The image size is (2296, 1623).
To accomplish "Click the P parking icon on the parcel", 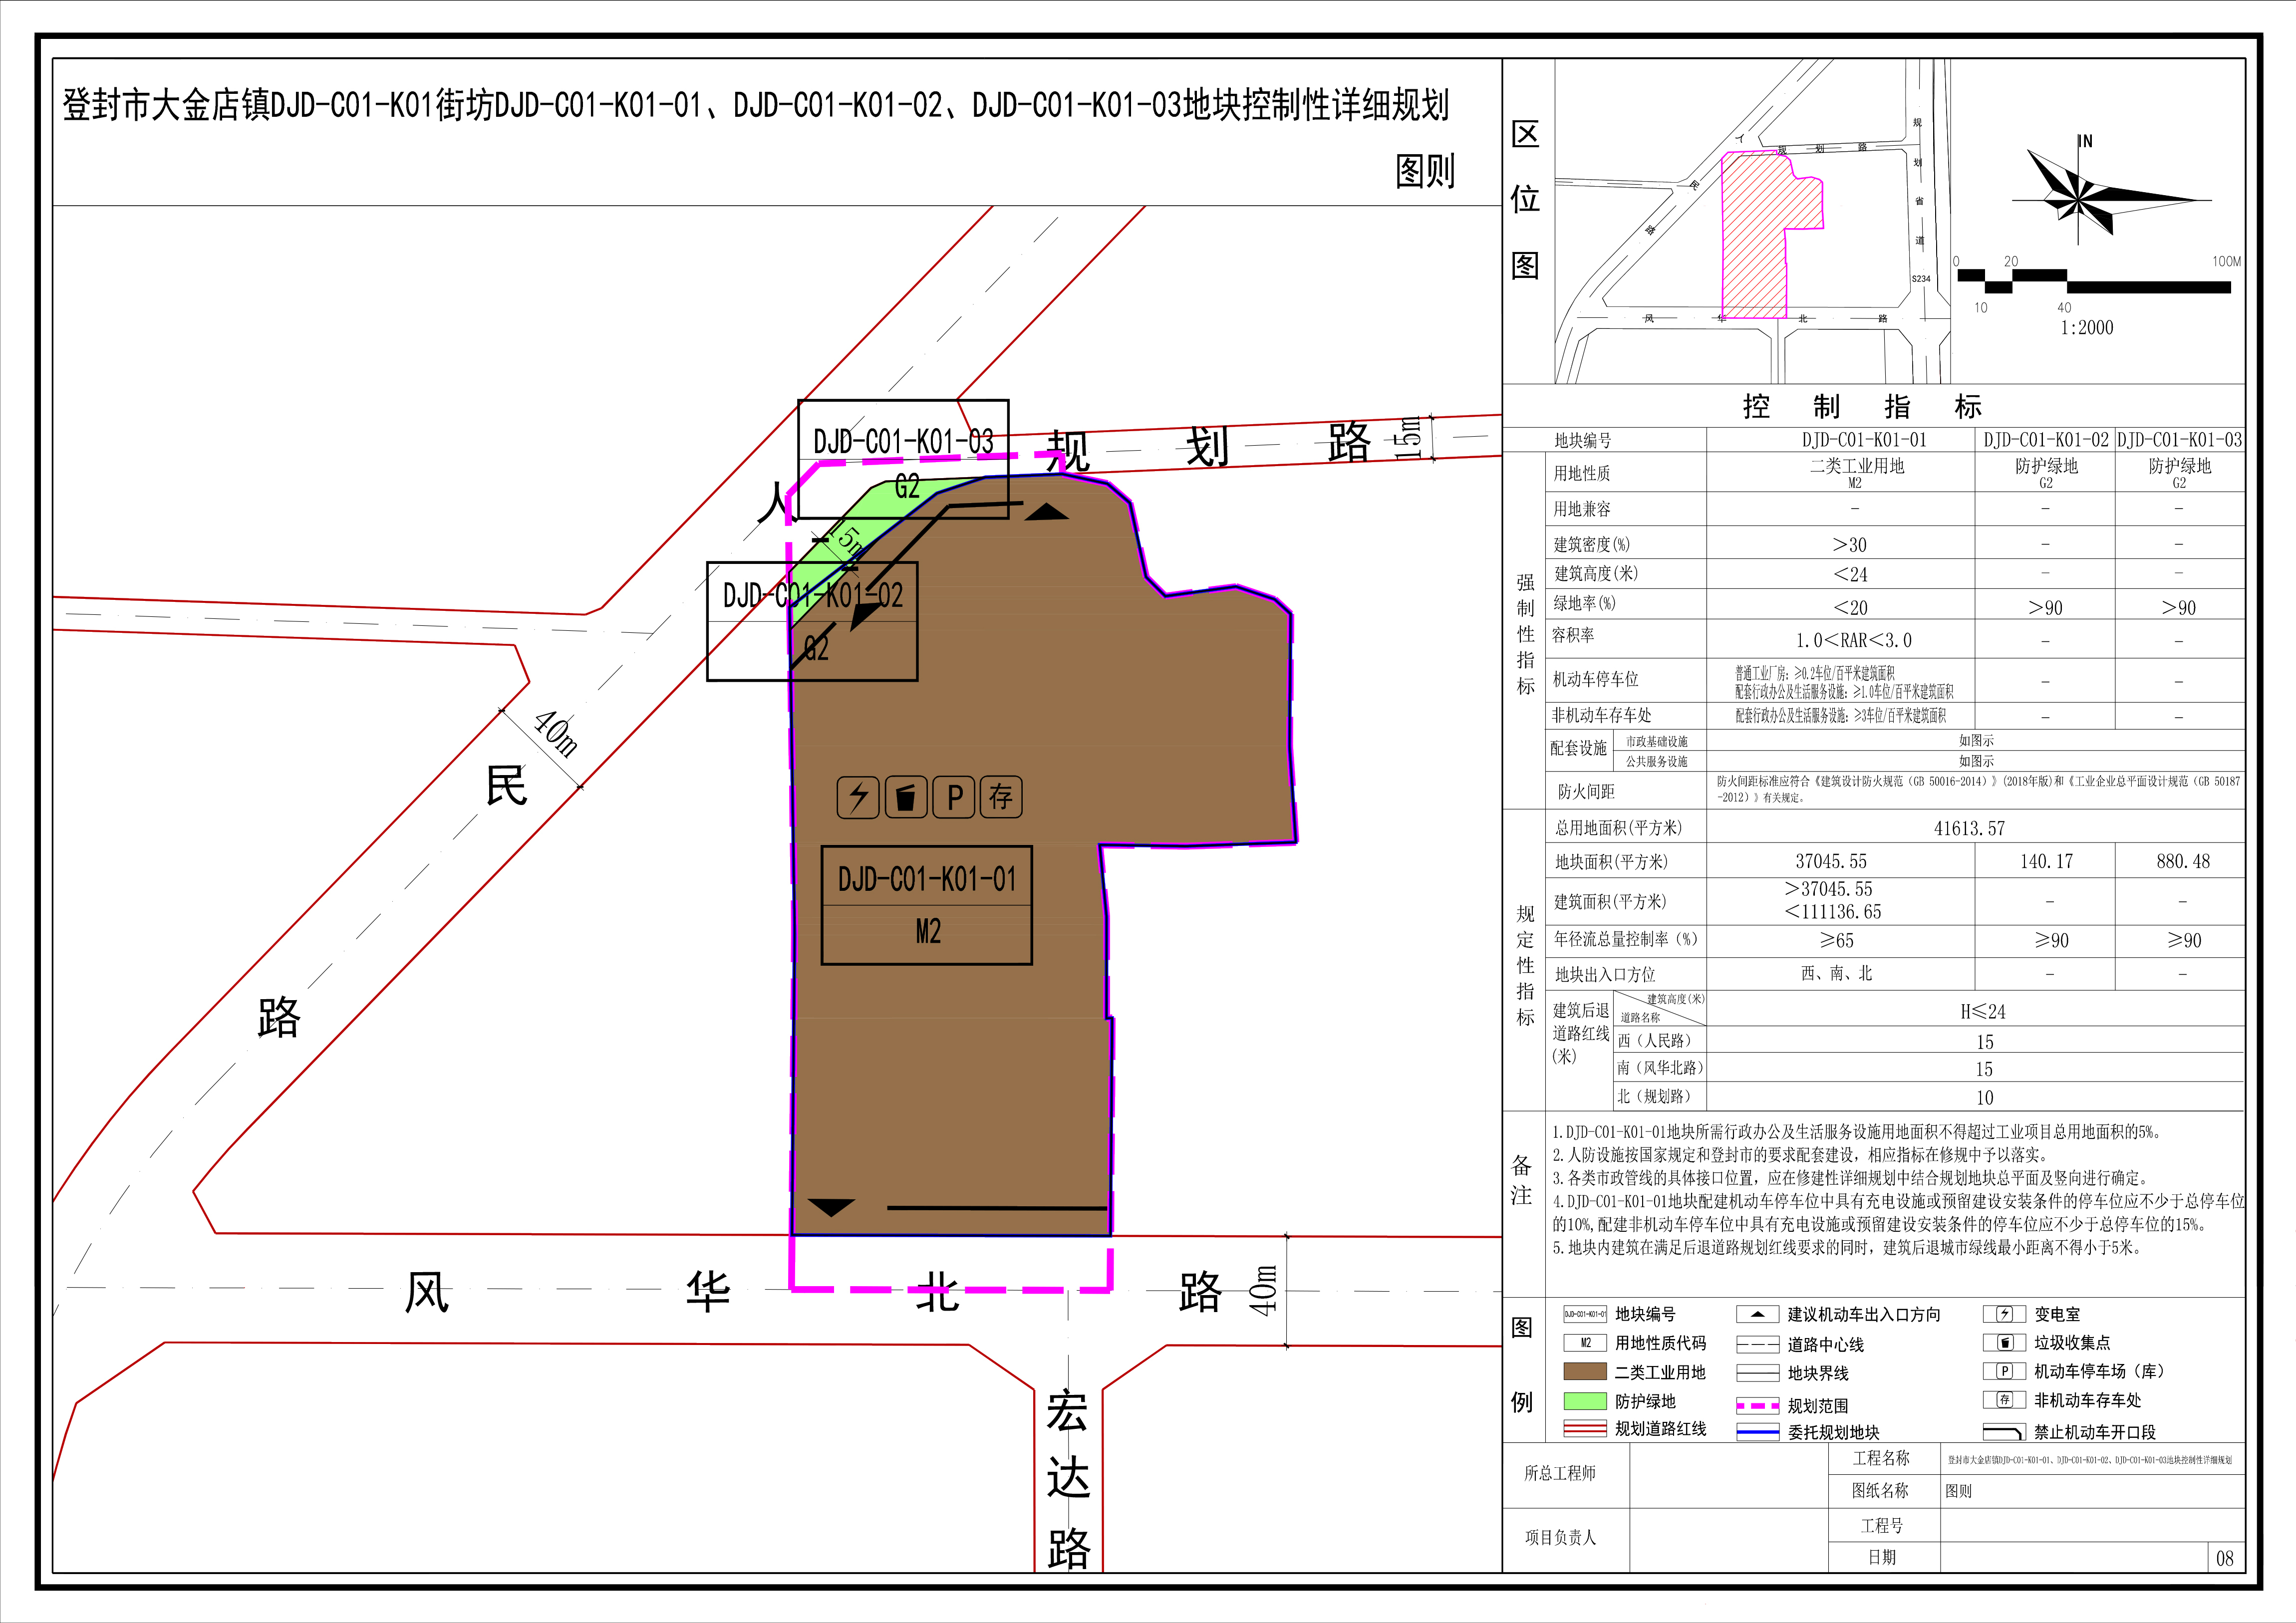I will [x=954, y=797].
